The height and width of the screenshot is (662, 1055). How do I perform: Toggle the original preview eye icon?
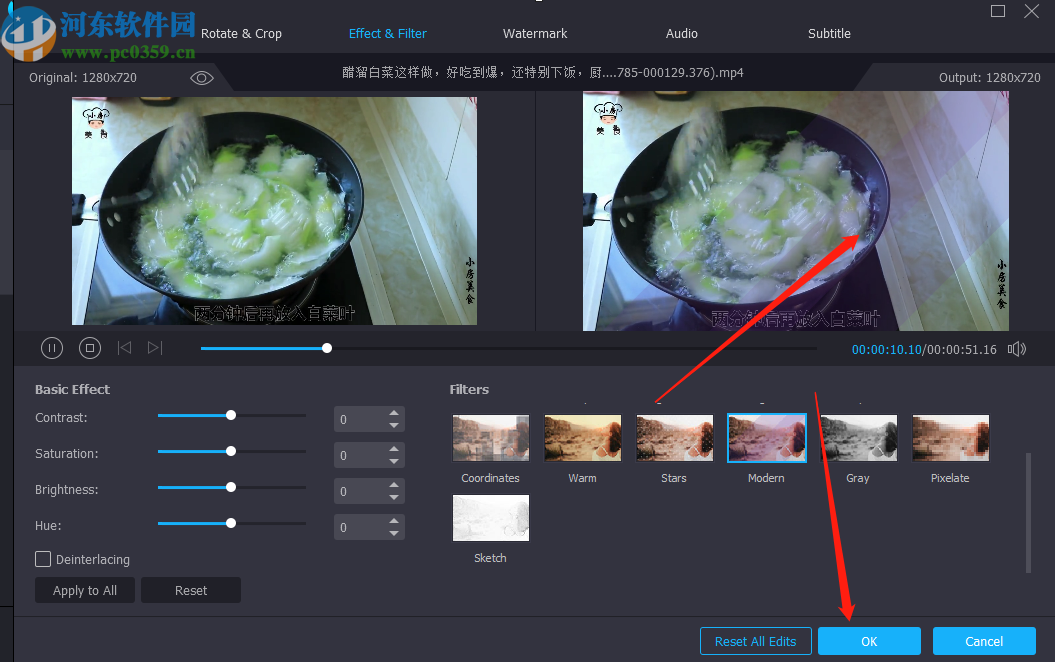(x=202, y=77)
